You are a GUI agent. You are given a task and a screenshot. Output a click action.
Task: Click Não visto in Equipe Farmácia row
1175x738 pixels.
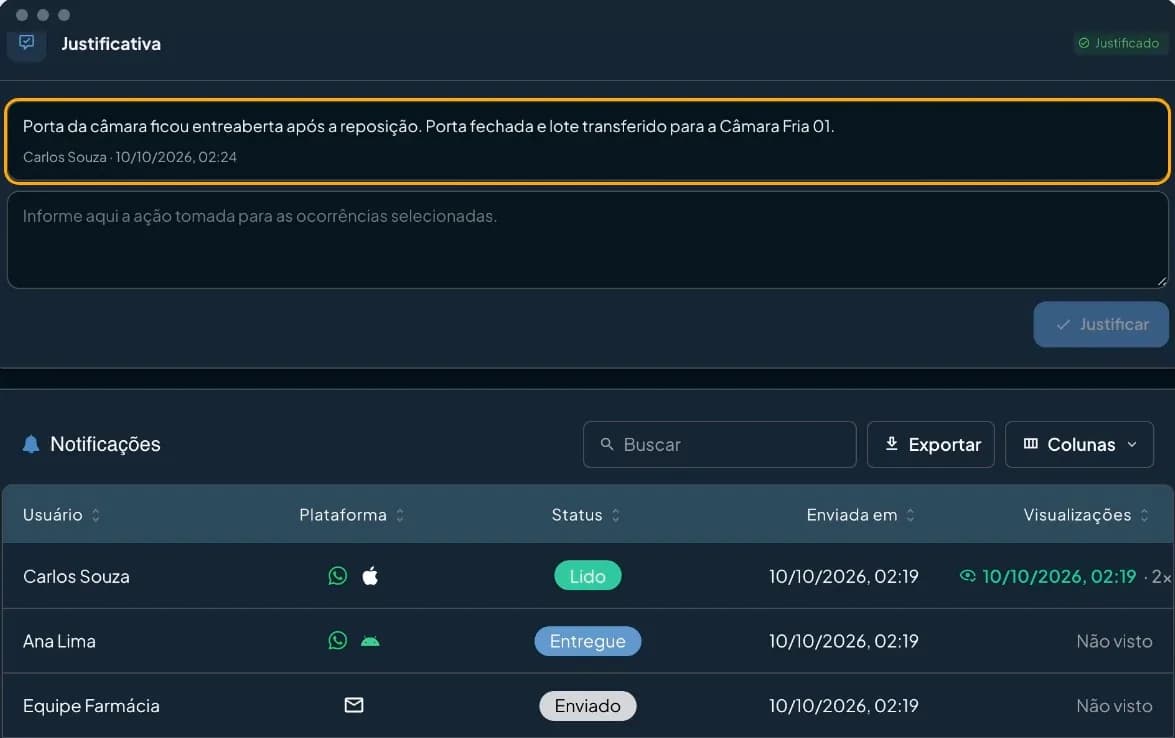pos(1114,706)
